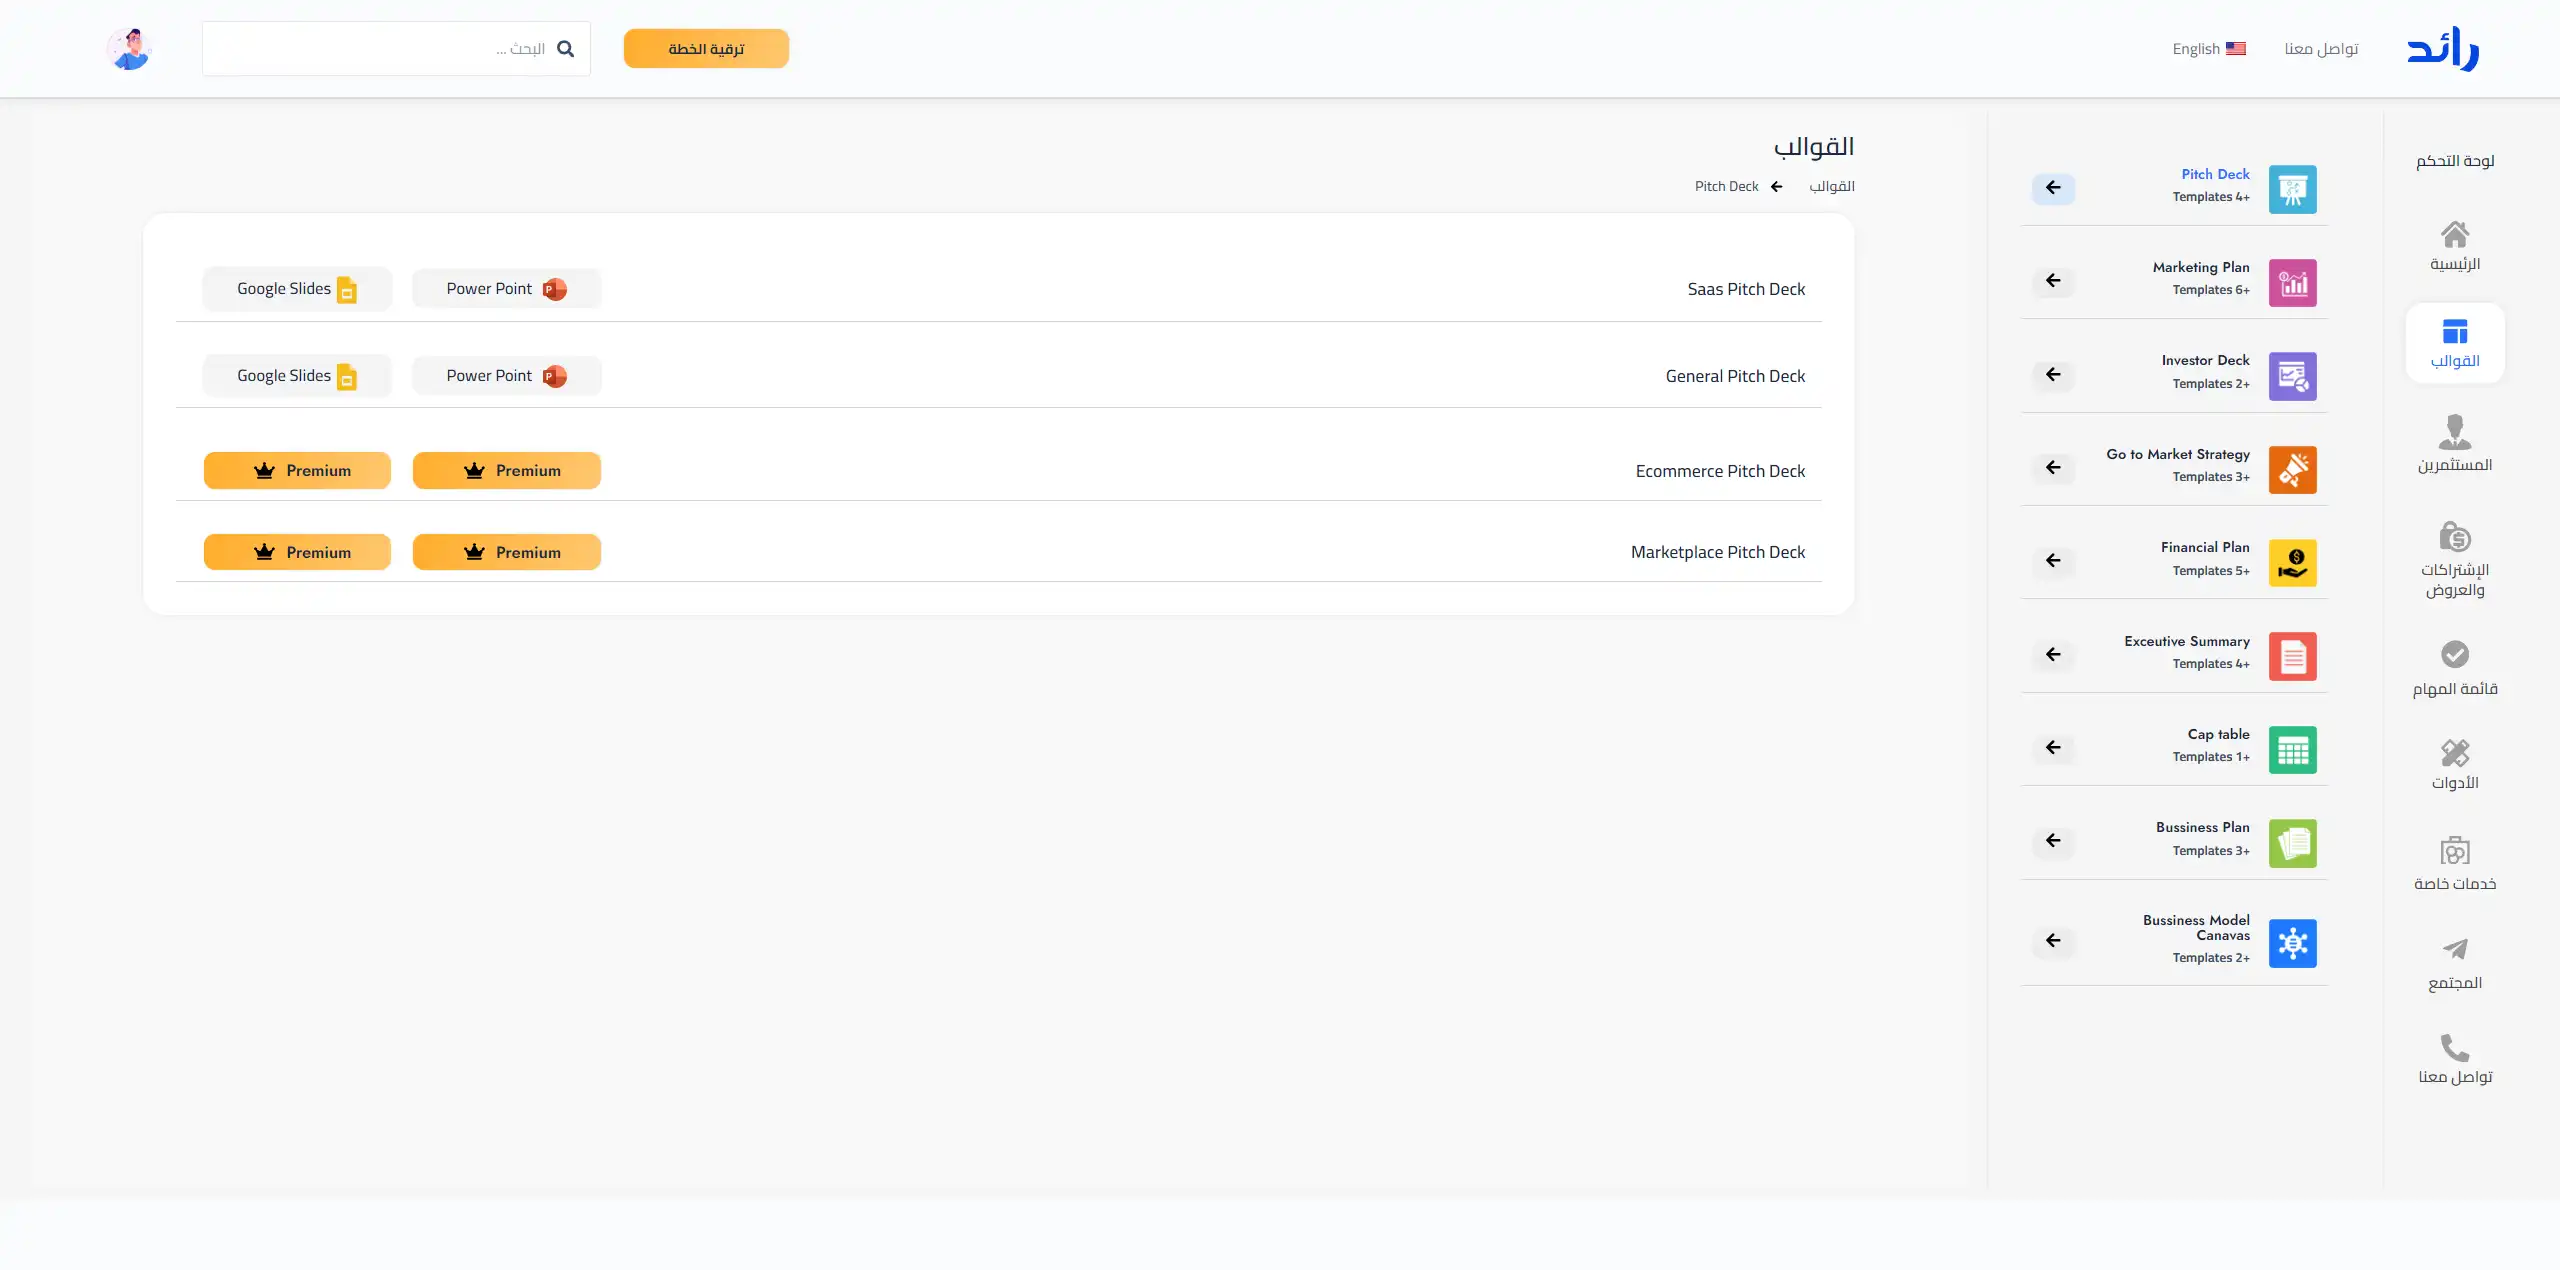Switch language to English
2560x1270 pixels.
[2208, 49]
